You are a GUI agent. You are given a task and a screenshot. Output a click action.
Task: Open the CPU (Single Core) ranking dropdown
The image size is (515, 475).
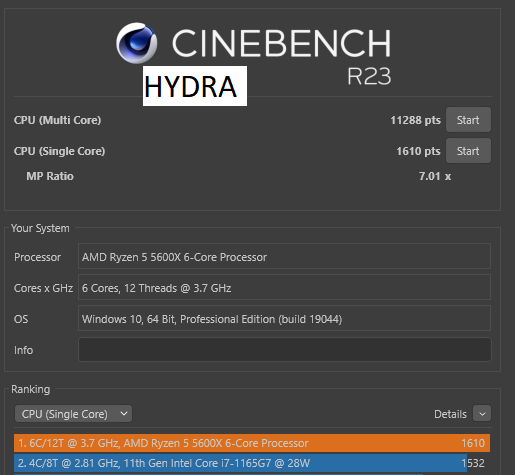[x=73, y=414]
